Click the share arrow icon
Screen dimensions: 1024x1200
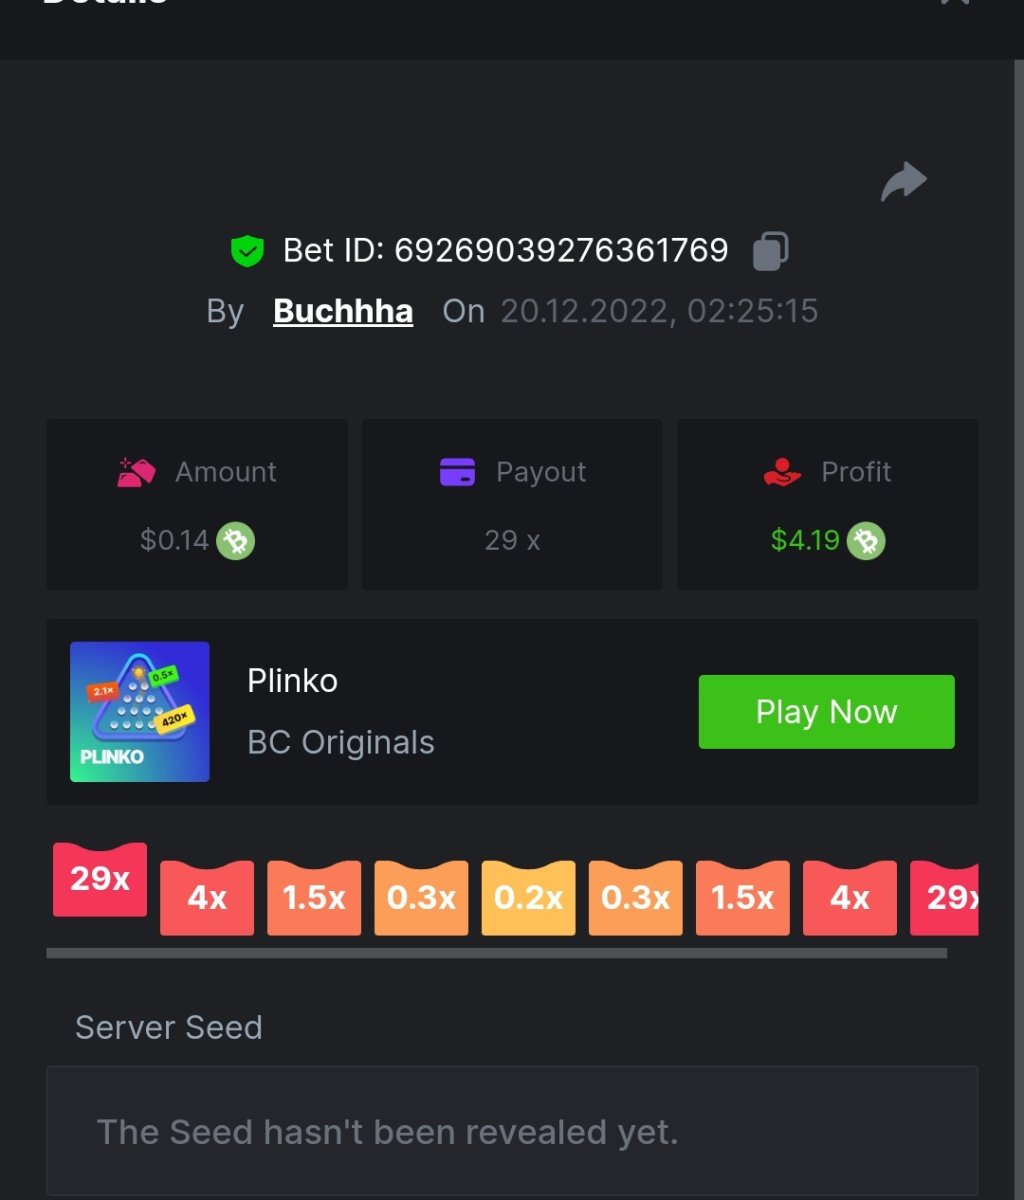[x=904, y=182]
